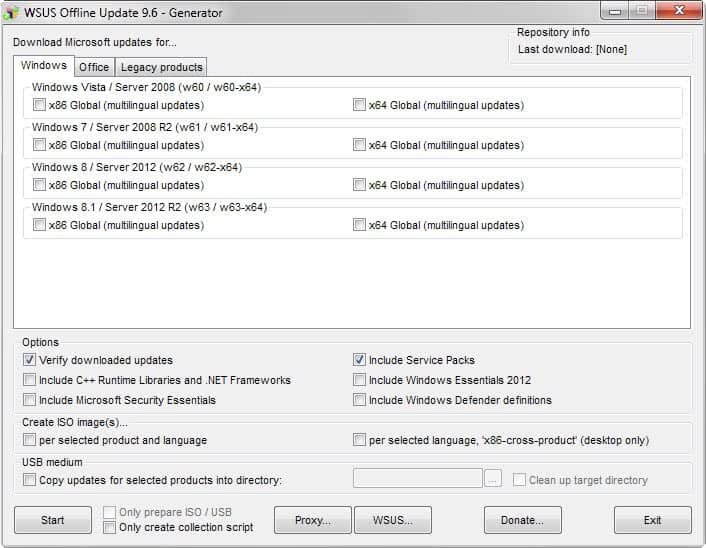Image resolution: width=706 pixels, height=548 pixels.
Task: Tick Windows 8.1 x86 Global updates
Action: (39, 225)
